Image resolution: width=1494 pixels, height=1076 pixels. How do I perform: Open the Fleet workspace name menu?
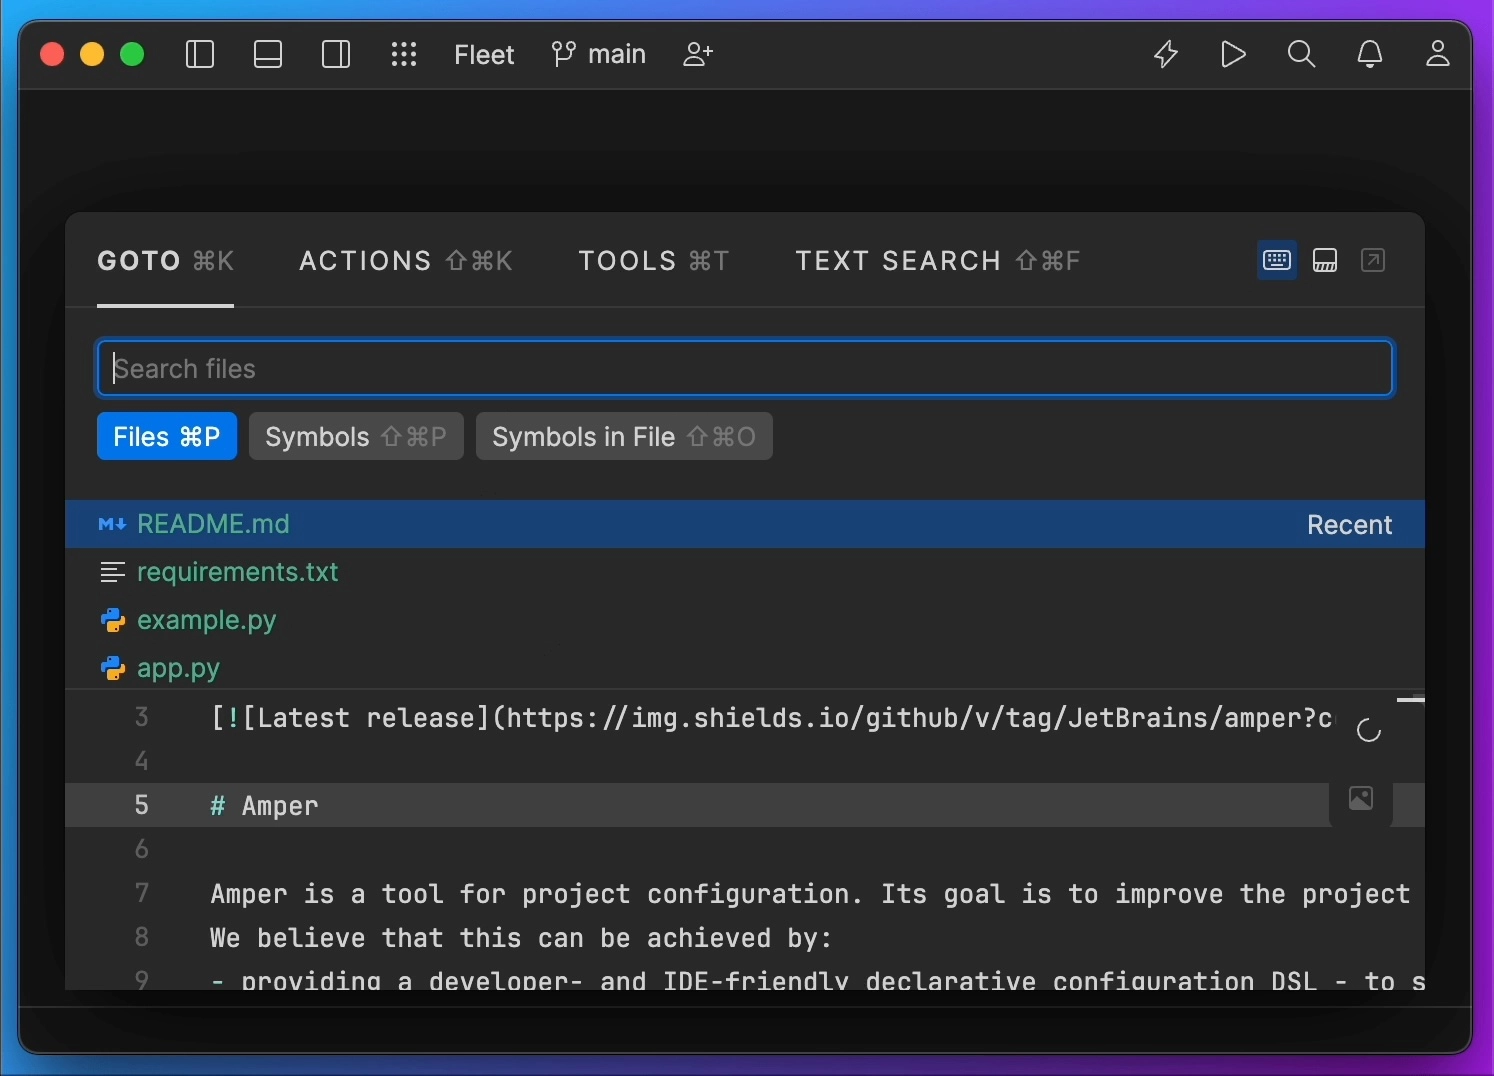pos(484,54)
